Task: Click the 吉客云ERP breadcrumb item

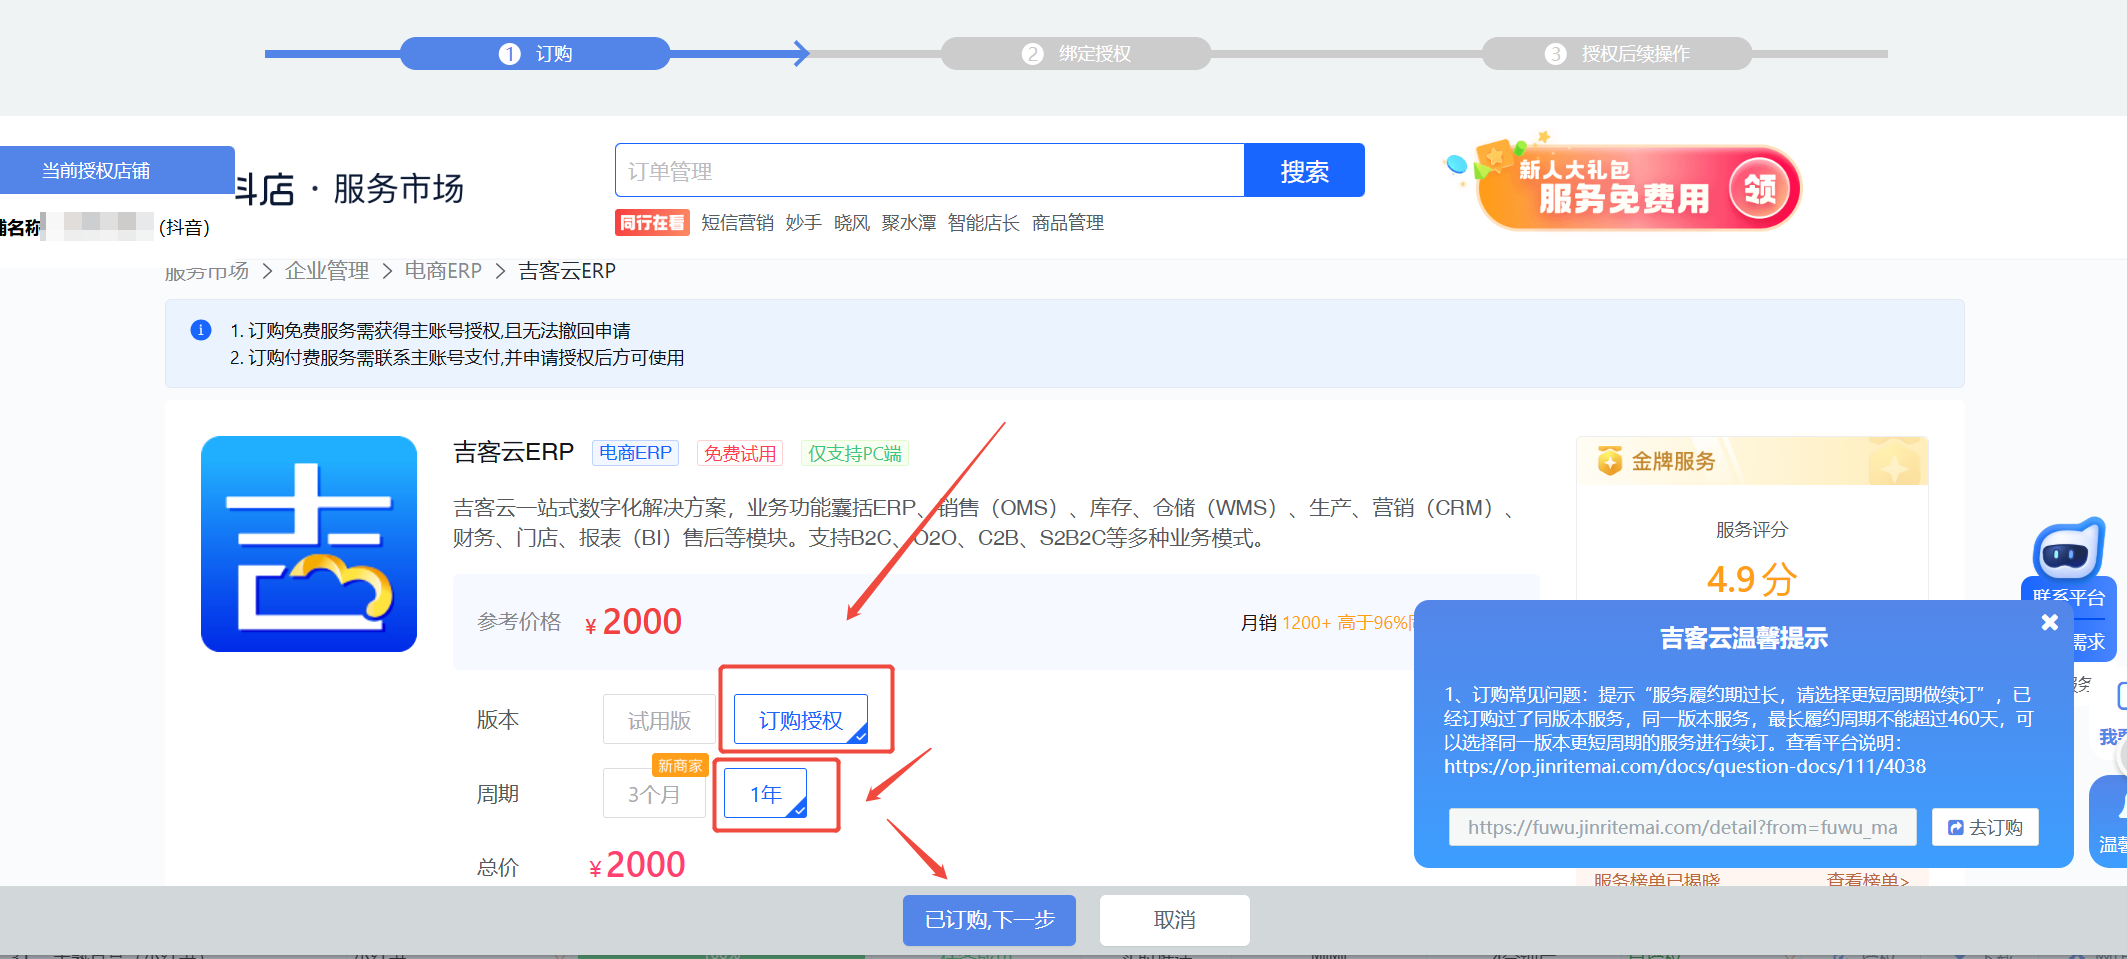Action: [x=567, y=271]
